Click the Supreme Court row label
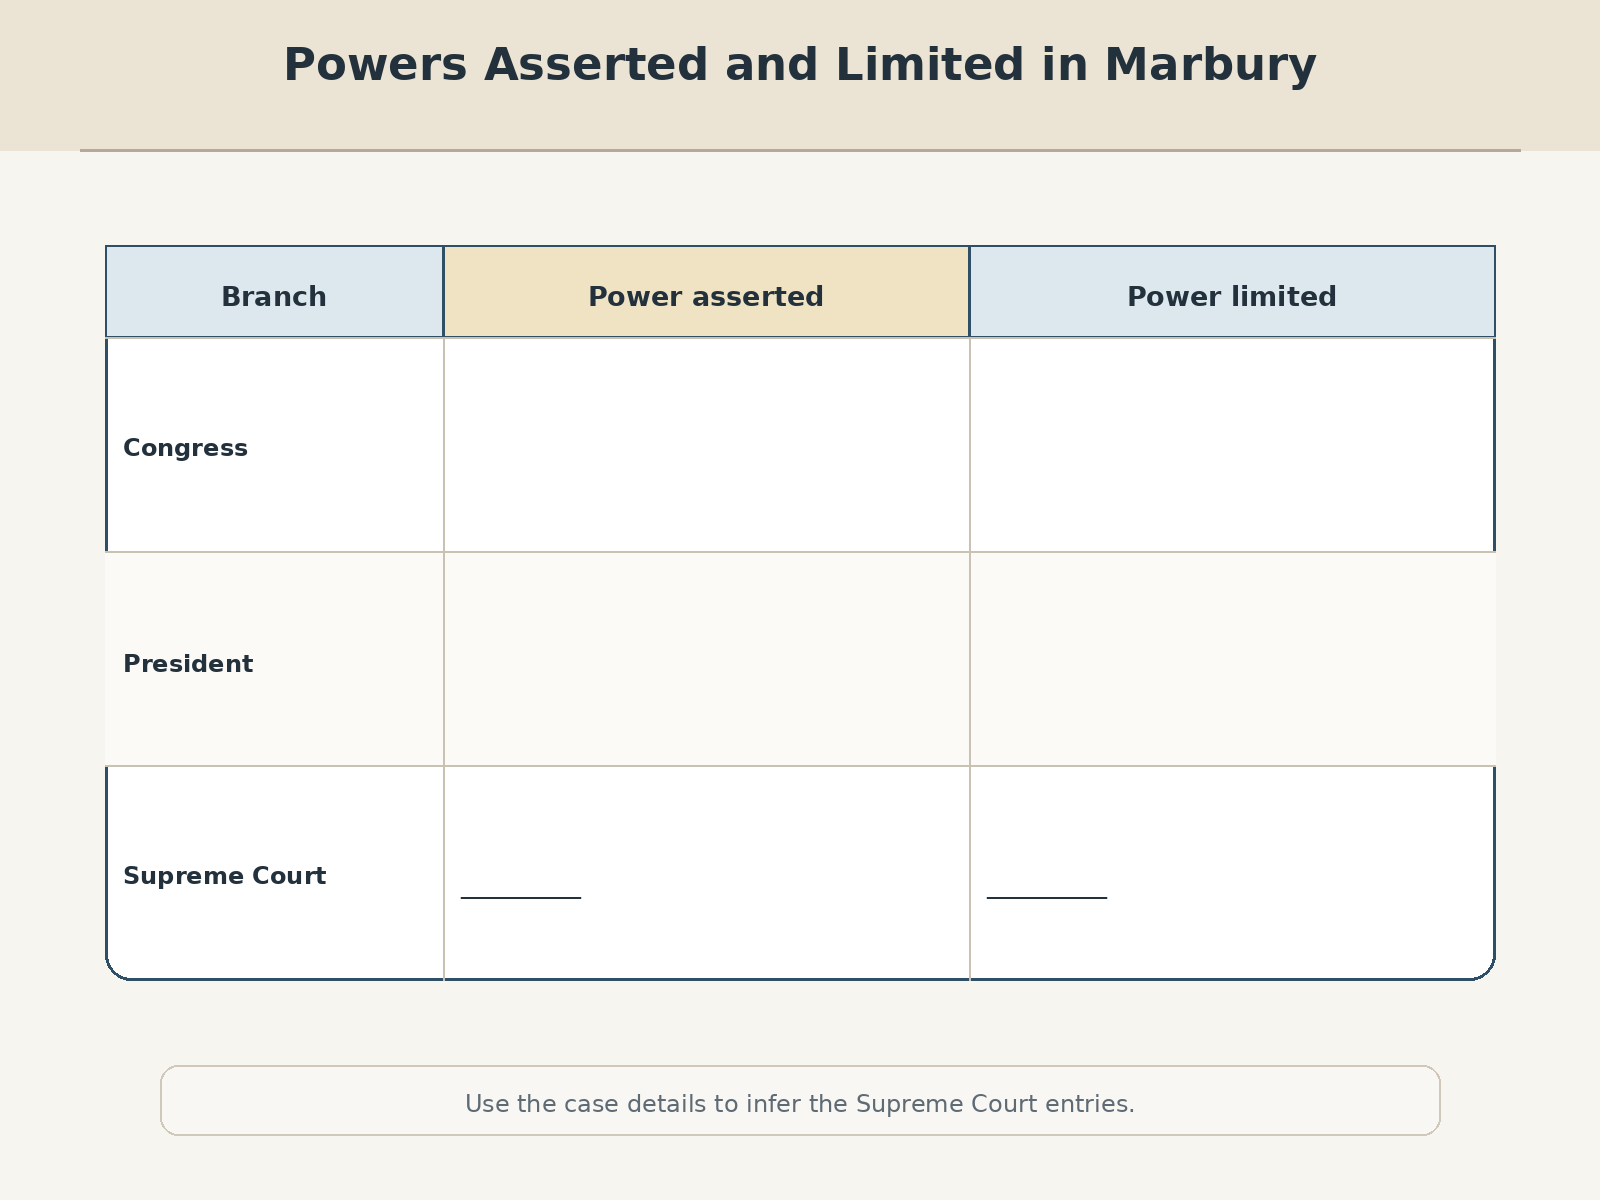1600x1200 pixels. pos(224,876)
